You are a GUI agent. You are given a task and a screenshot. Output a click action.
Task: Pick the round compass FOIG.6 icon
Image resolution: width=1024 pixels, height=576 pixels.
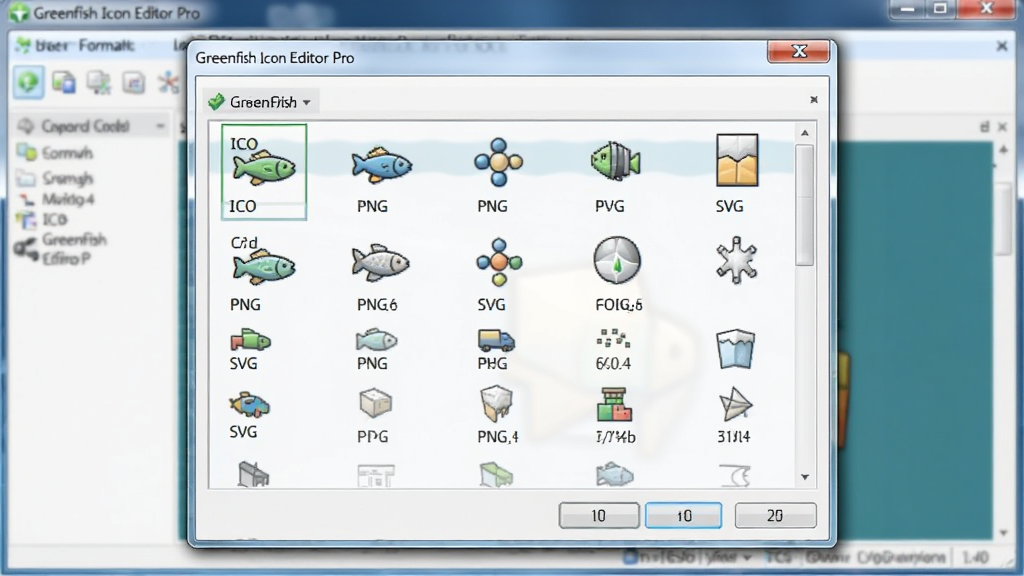[x=617, y=261]
